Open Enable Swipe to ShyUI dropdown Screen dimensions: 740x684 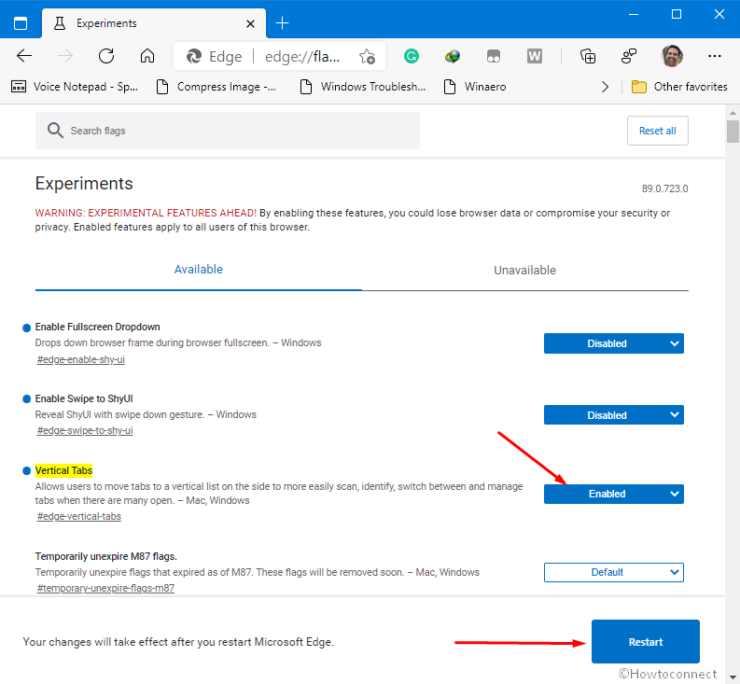tap(614, 415)
